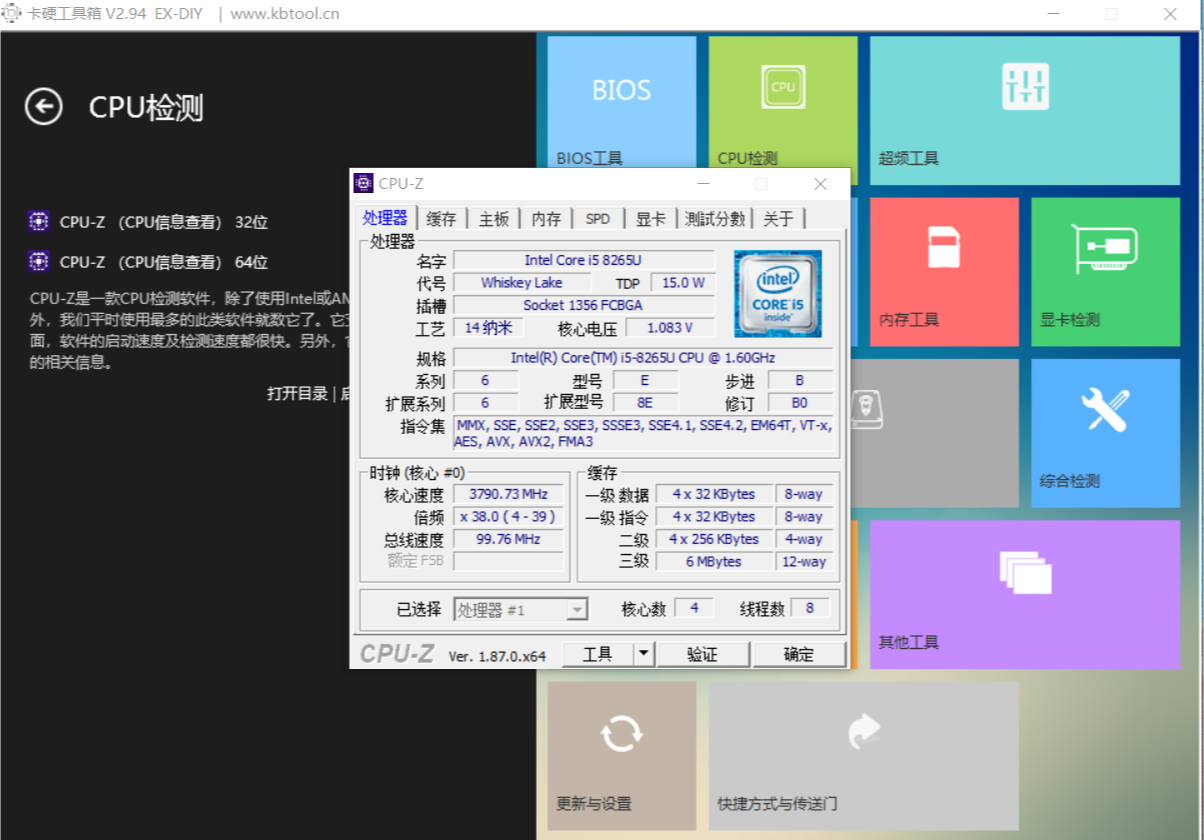This screenshot has height=840, width=1204.
Task: Open the 其他工具 tile
Action: click(x=1025, y=594)
